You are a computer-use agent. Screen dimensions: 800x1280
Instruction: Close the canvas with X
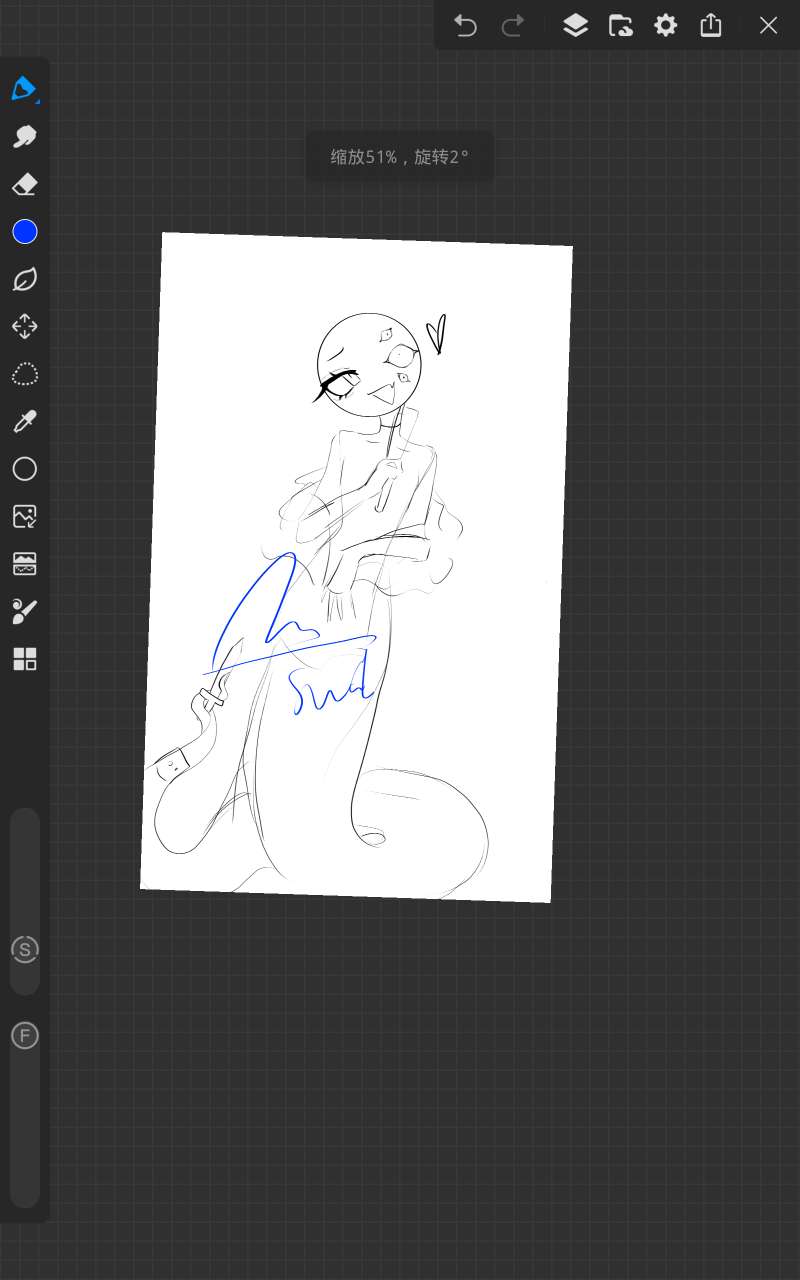768,25
